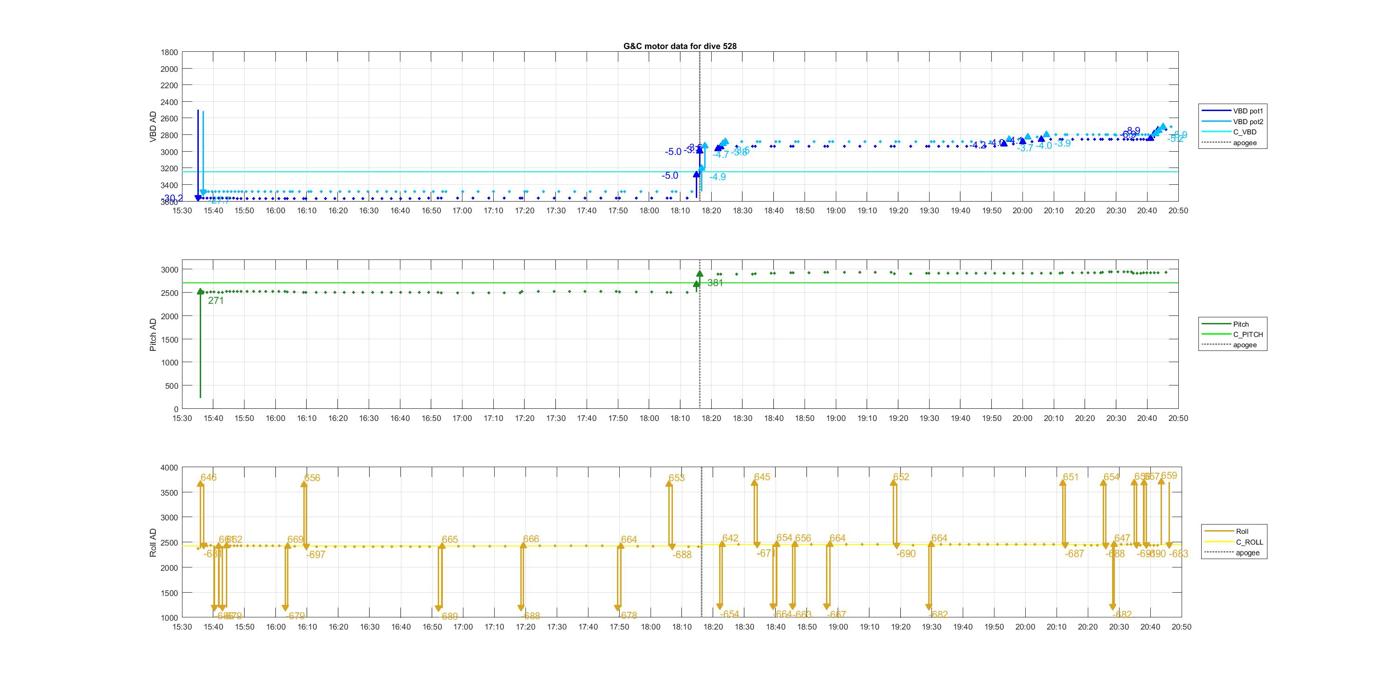Click "20:50" on the Roll plot x-axis
The width and height of the screenshot is (1400, 693).
[x=1181, y=627]
